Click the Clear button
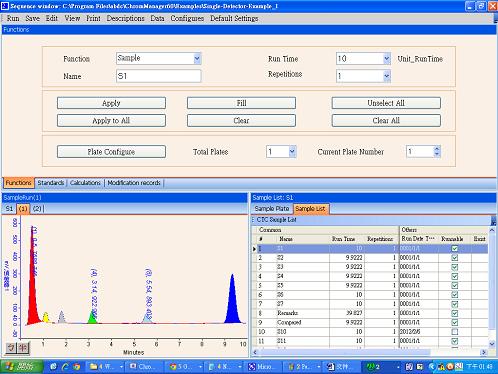Viewport: 498px width, 374px height. (x=241, y=120)
